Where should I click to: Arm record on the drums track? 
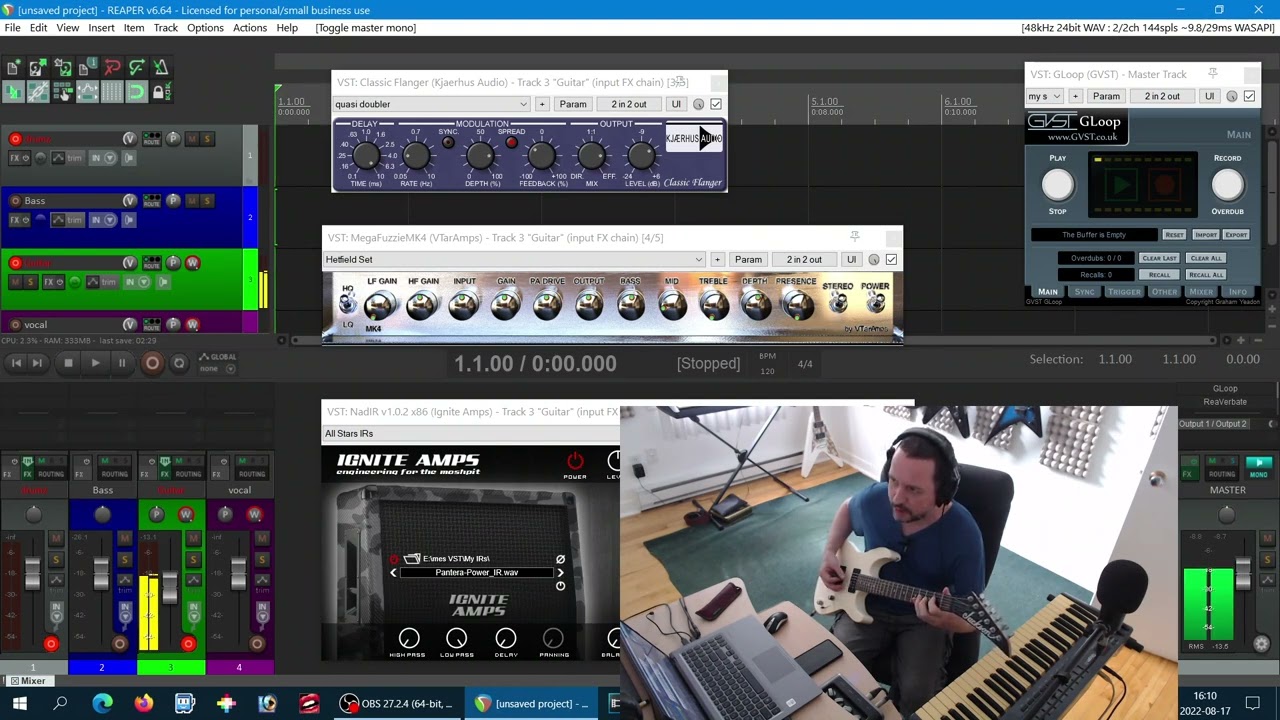click(x=15, y=139)
